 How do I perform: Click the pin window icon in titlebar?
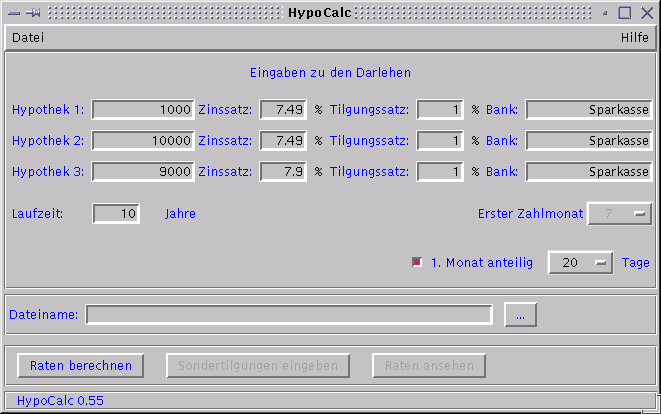(33, 13)
